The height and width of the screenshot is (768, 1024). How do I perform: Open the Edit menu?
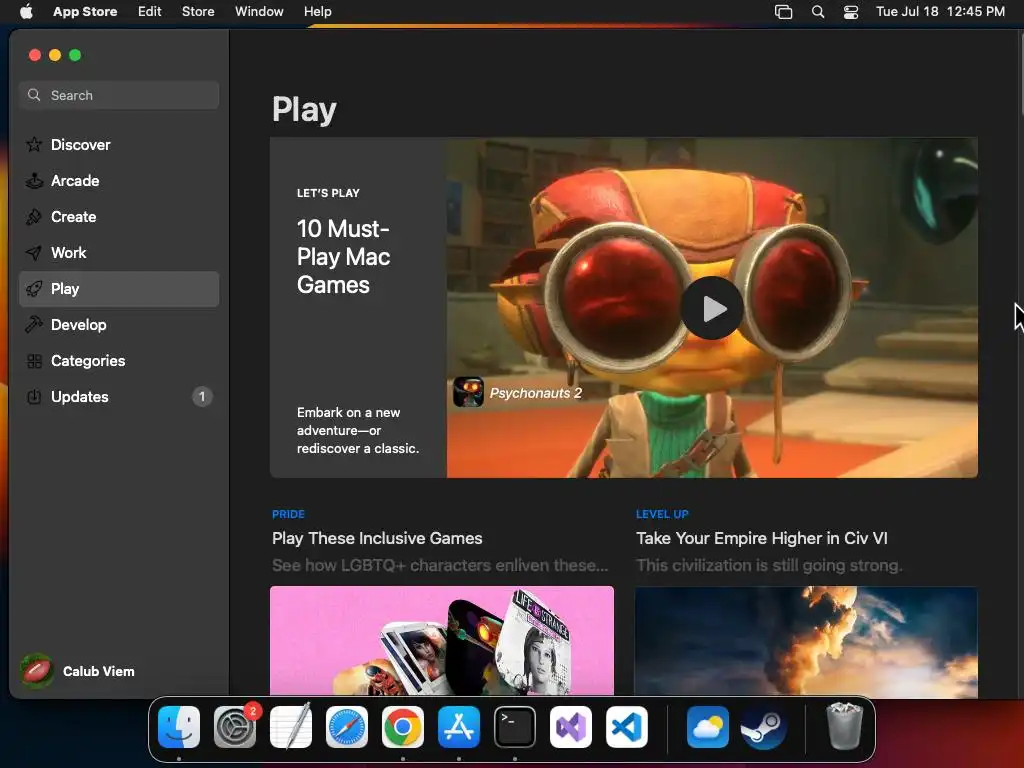pos(150,12)
